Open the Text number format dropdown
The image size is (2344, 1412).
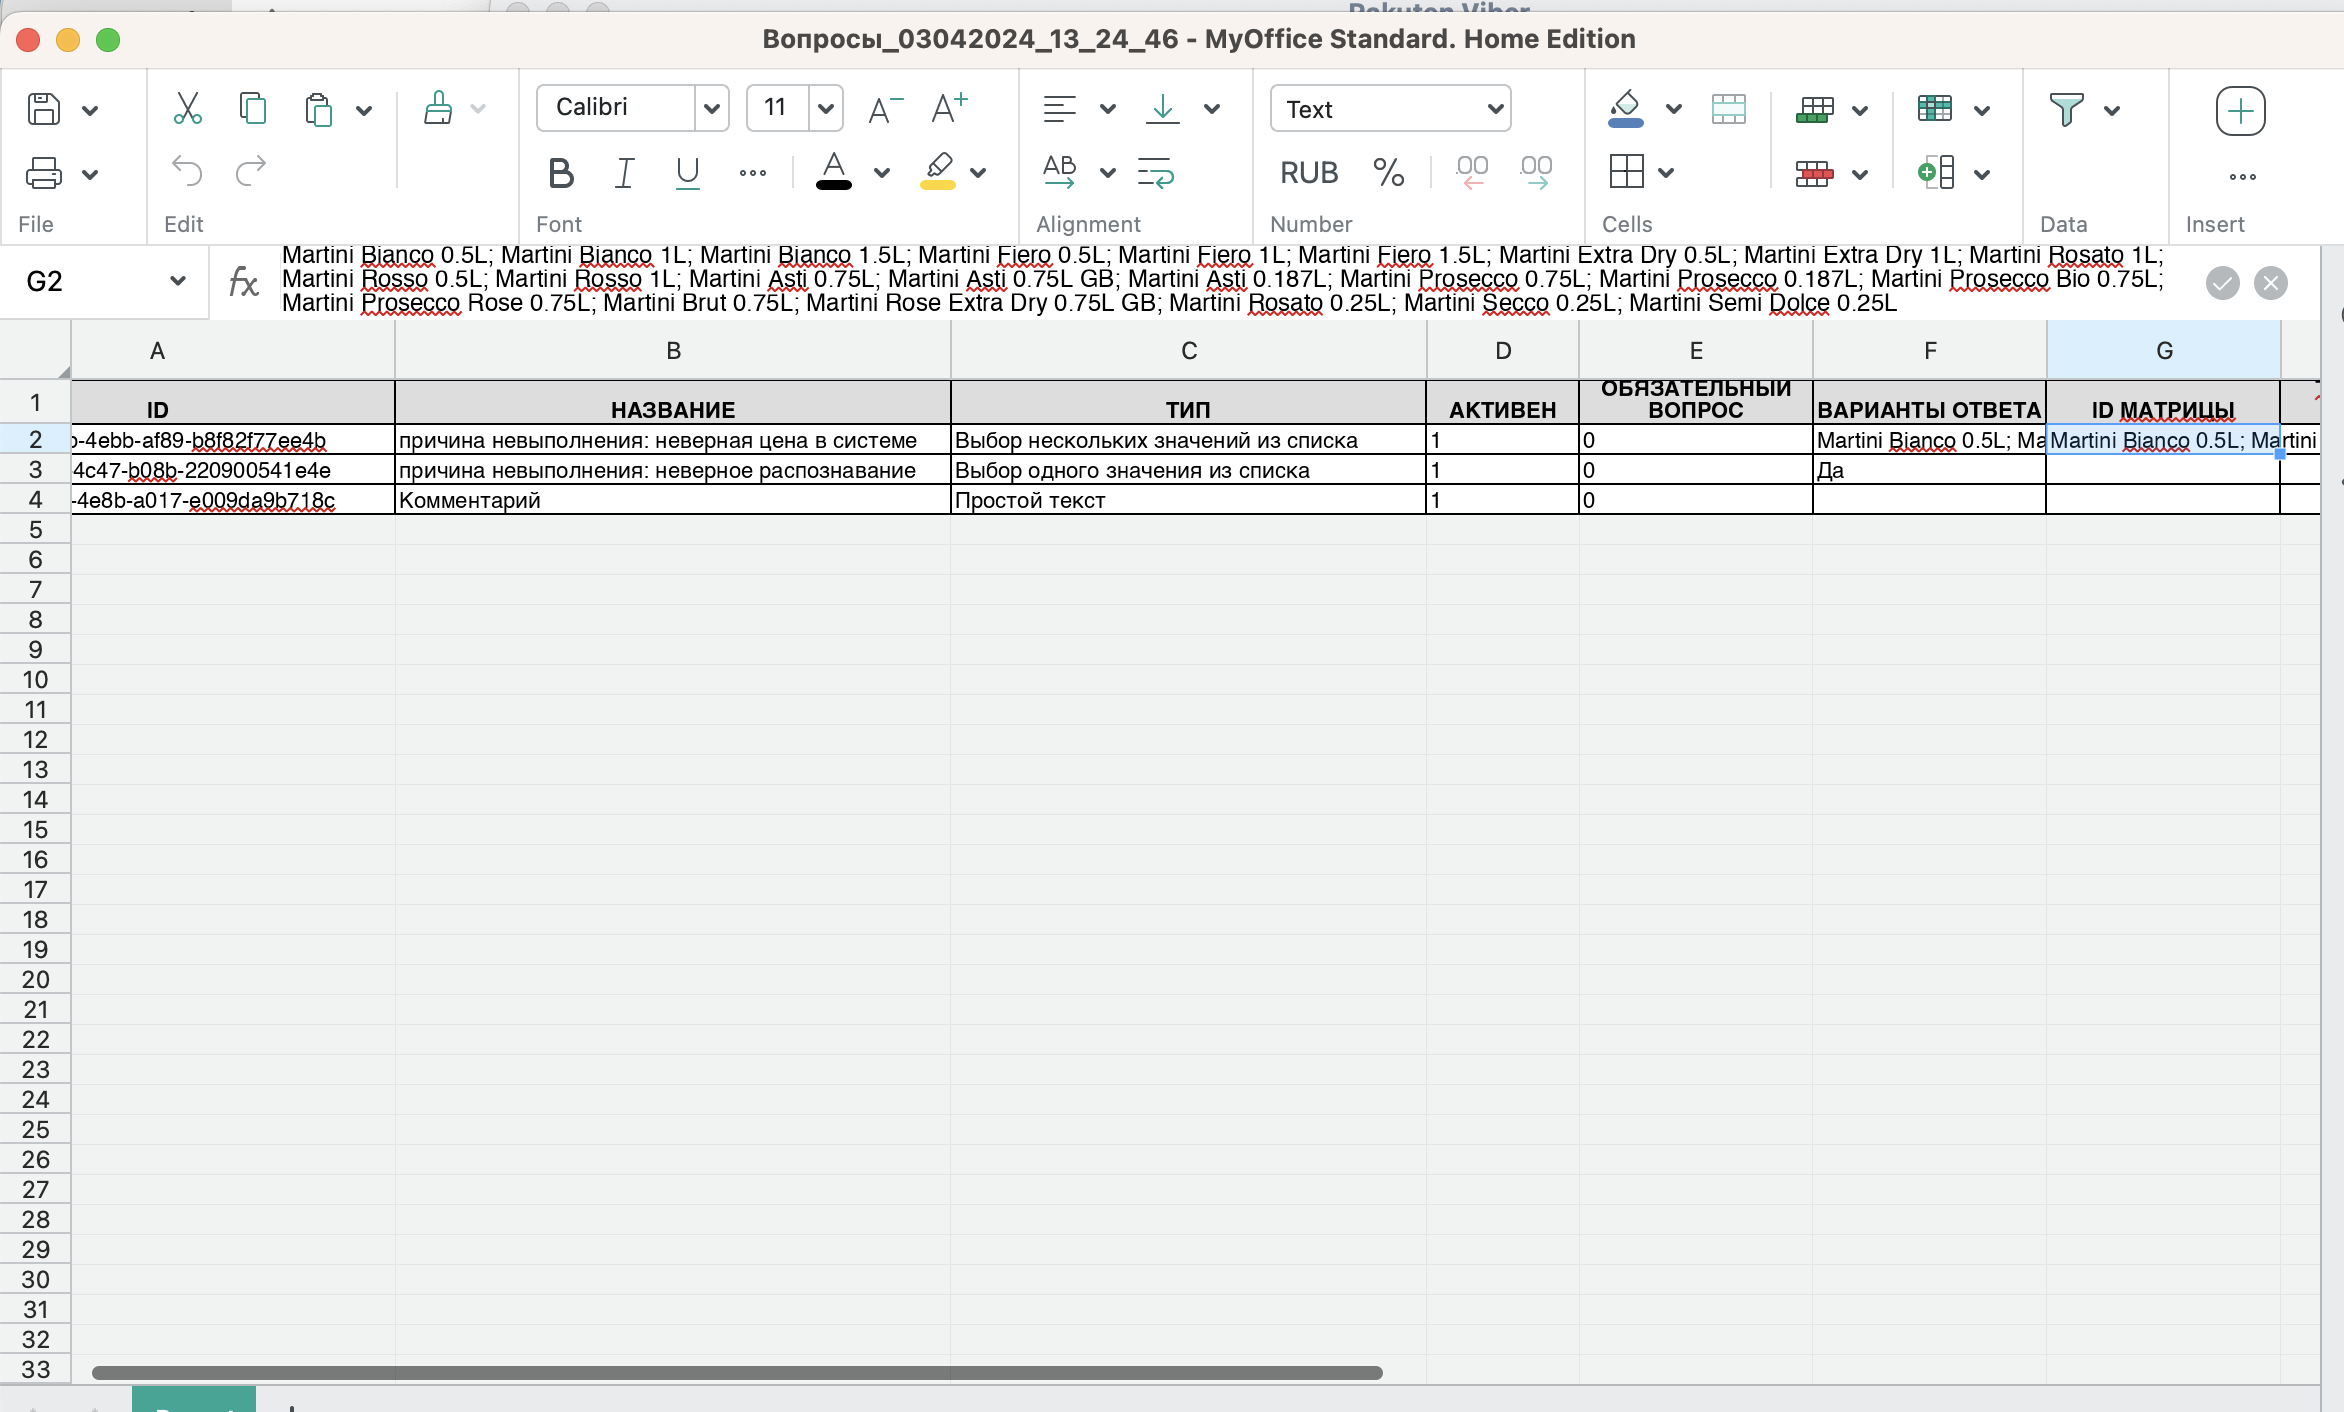(x=1390, y=108)
